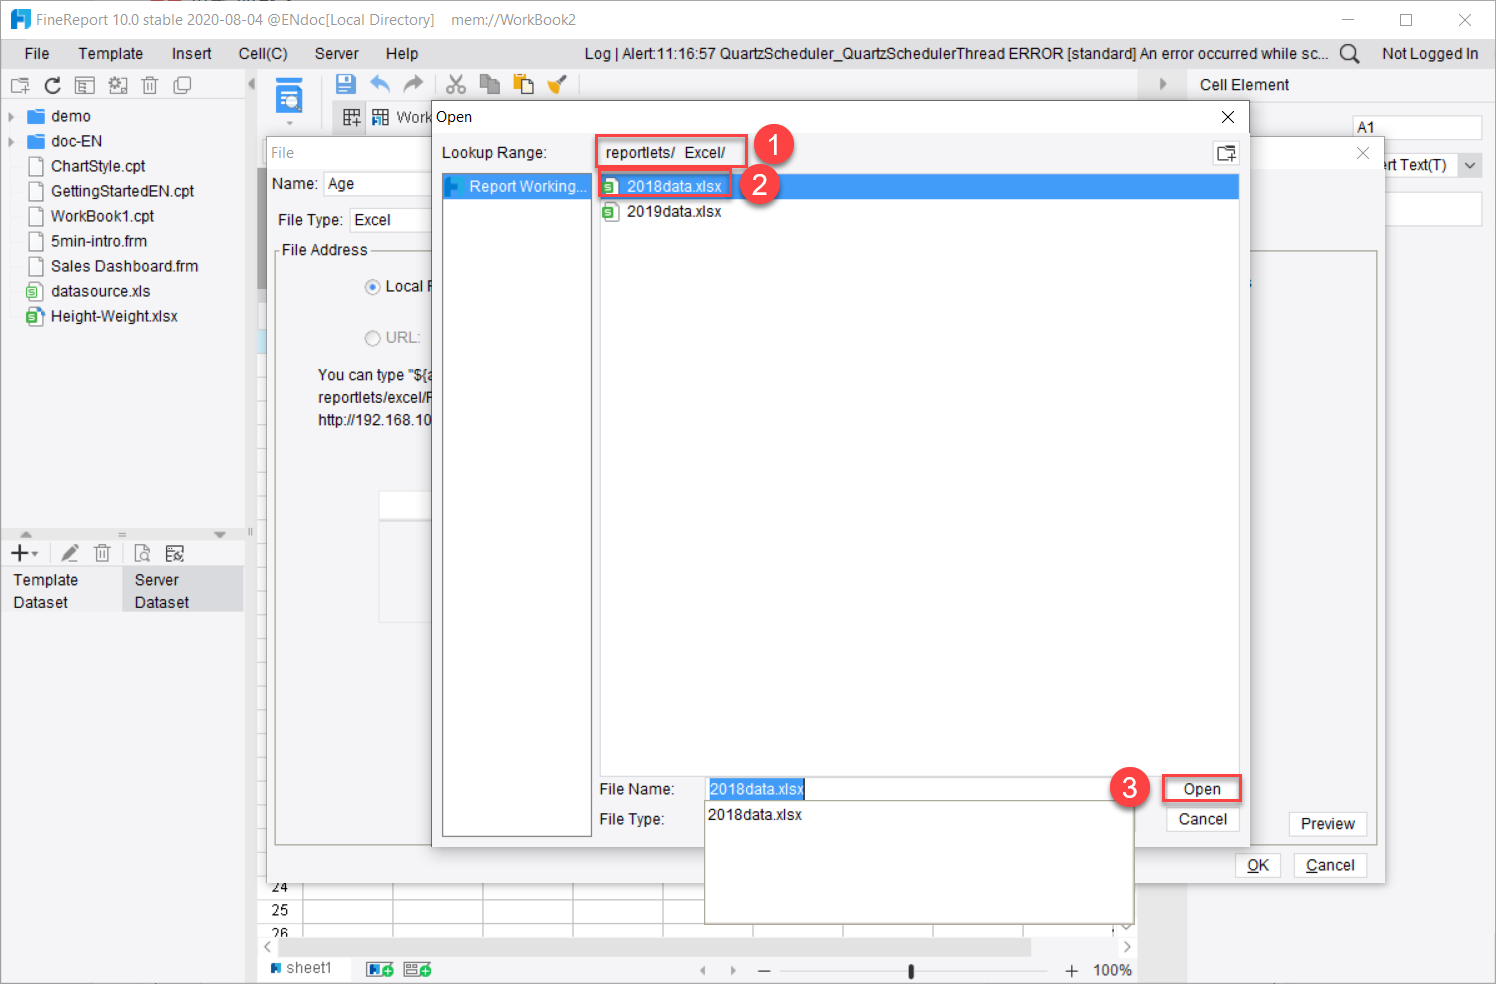Paste from the clipboard icon
Screen dimensions: 1496x984
523,84
